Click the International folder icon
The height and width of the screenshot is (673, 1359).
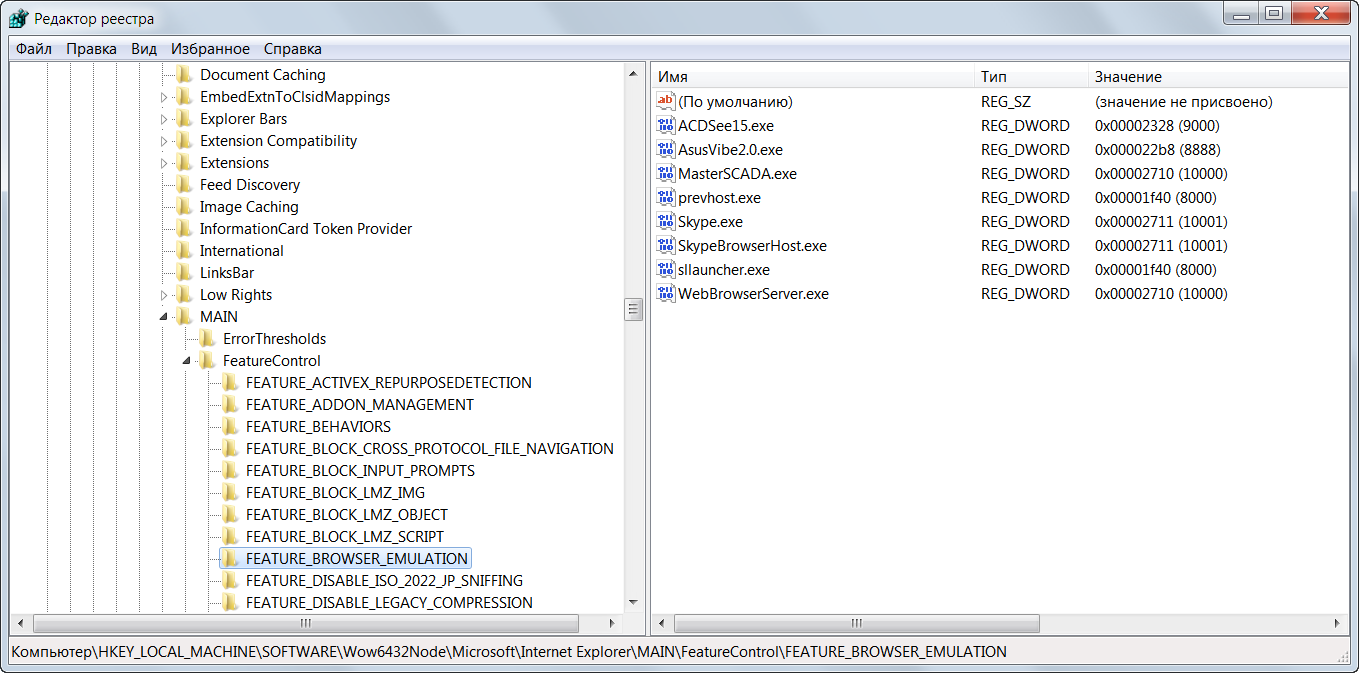point(184,250)
